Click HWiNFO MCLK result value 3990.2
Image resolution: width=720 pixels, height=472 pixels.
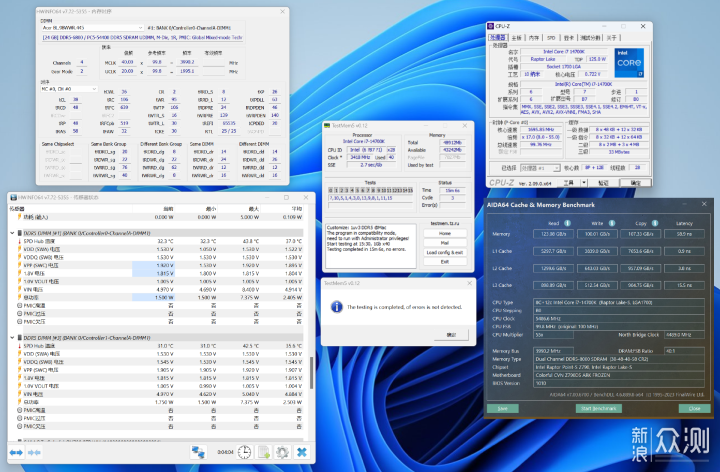tap(187, 62)
